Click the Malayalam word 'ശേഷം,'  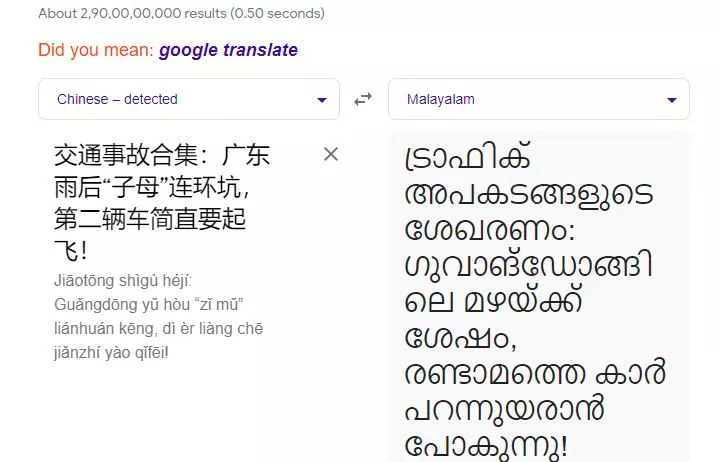click(x=460, y=337)
